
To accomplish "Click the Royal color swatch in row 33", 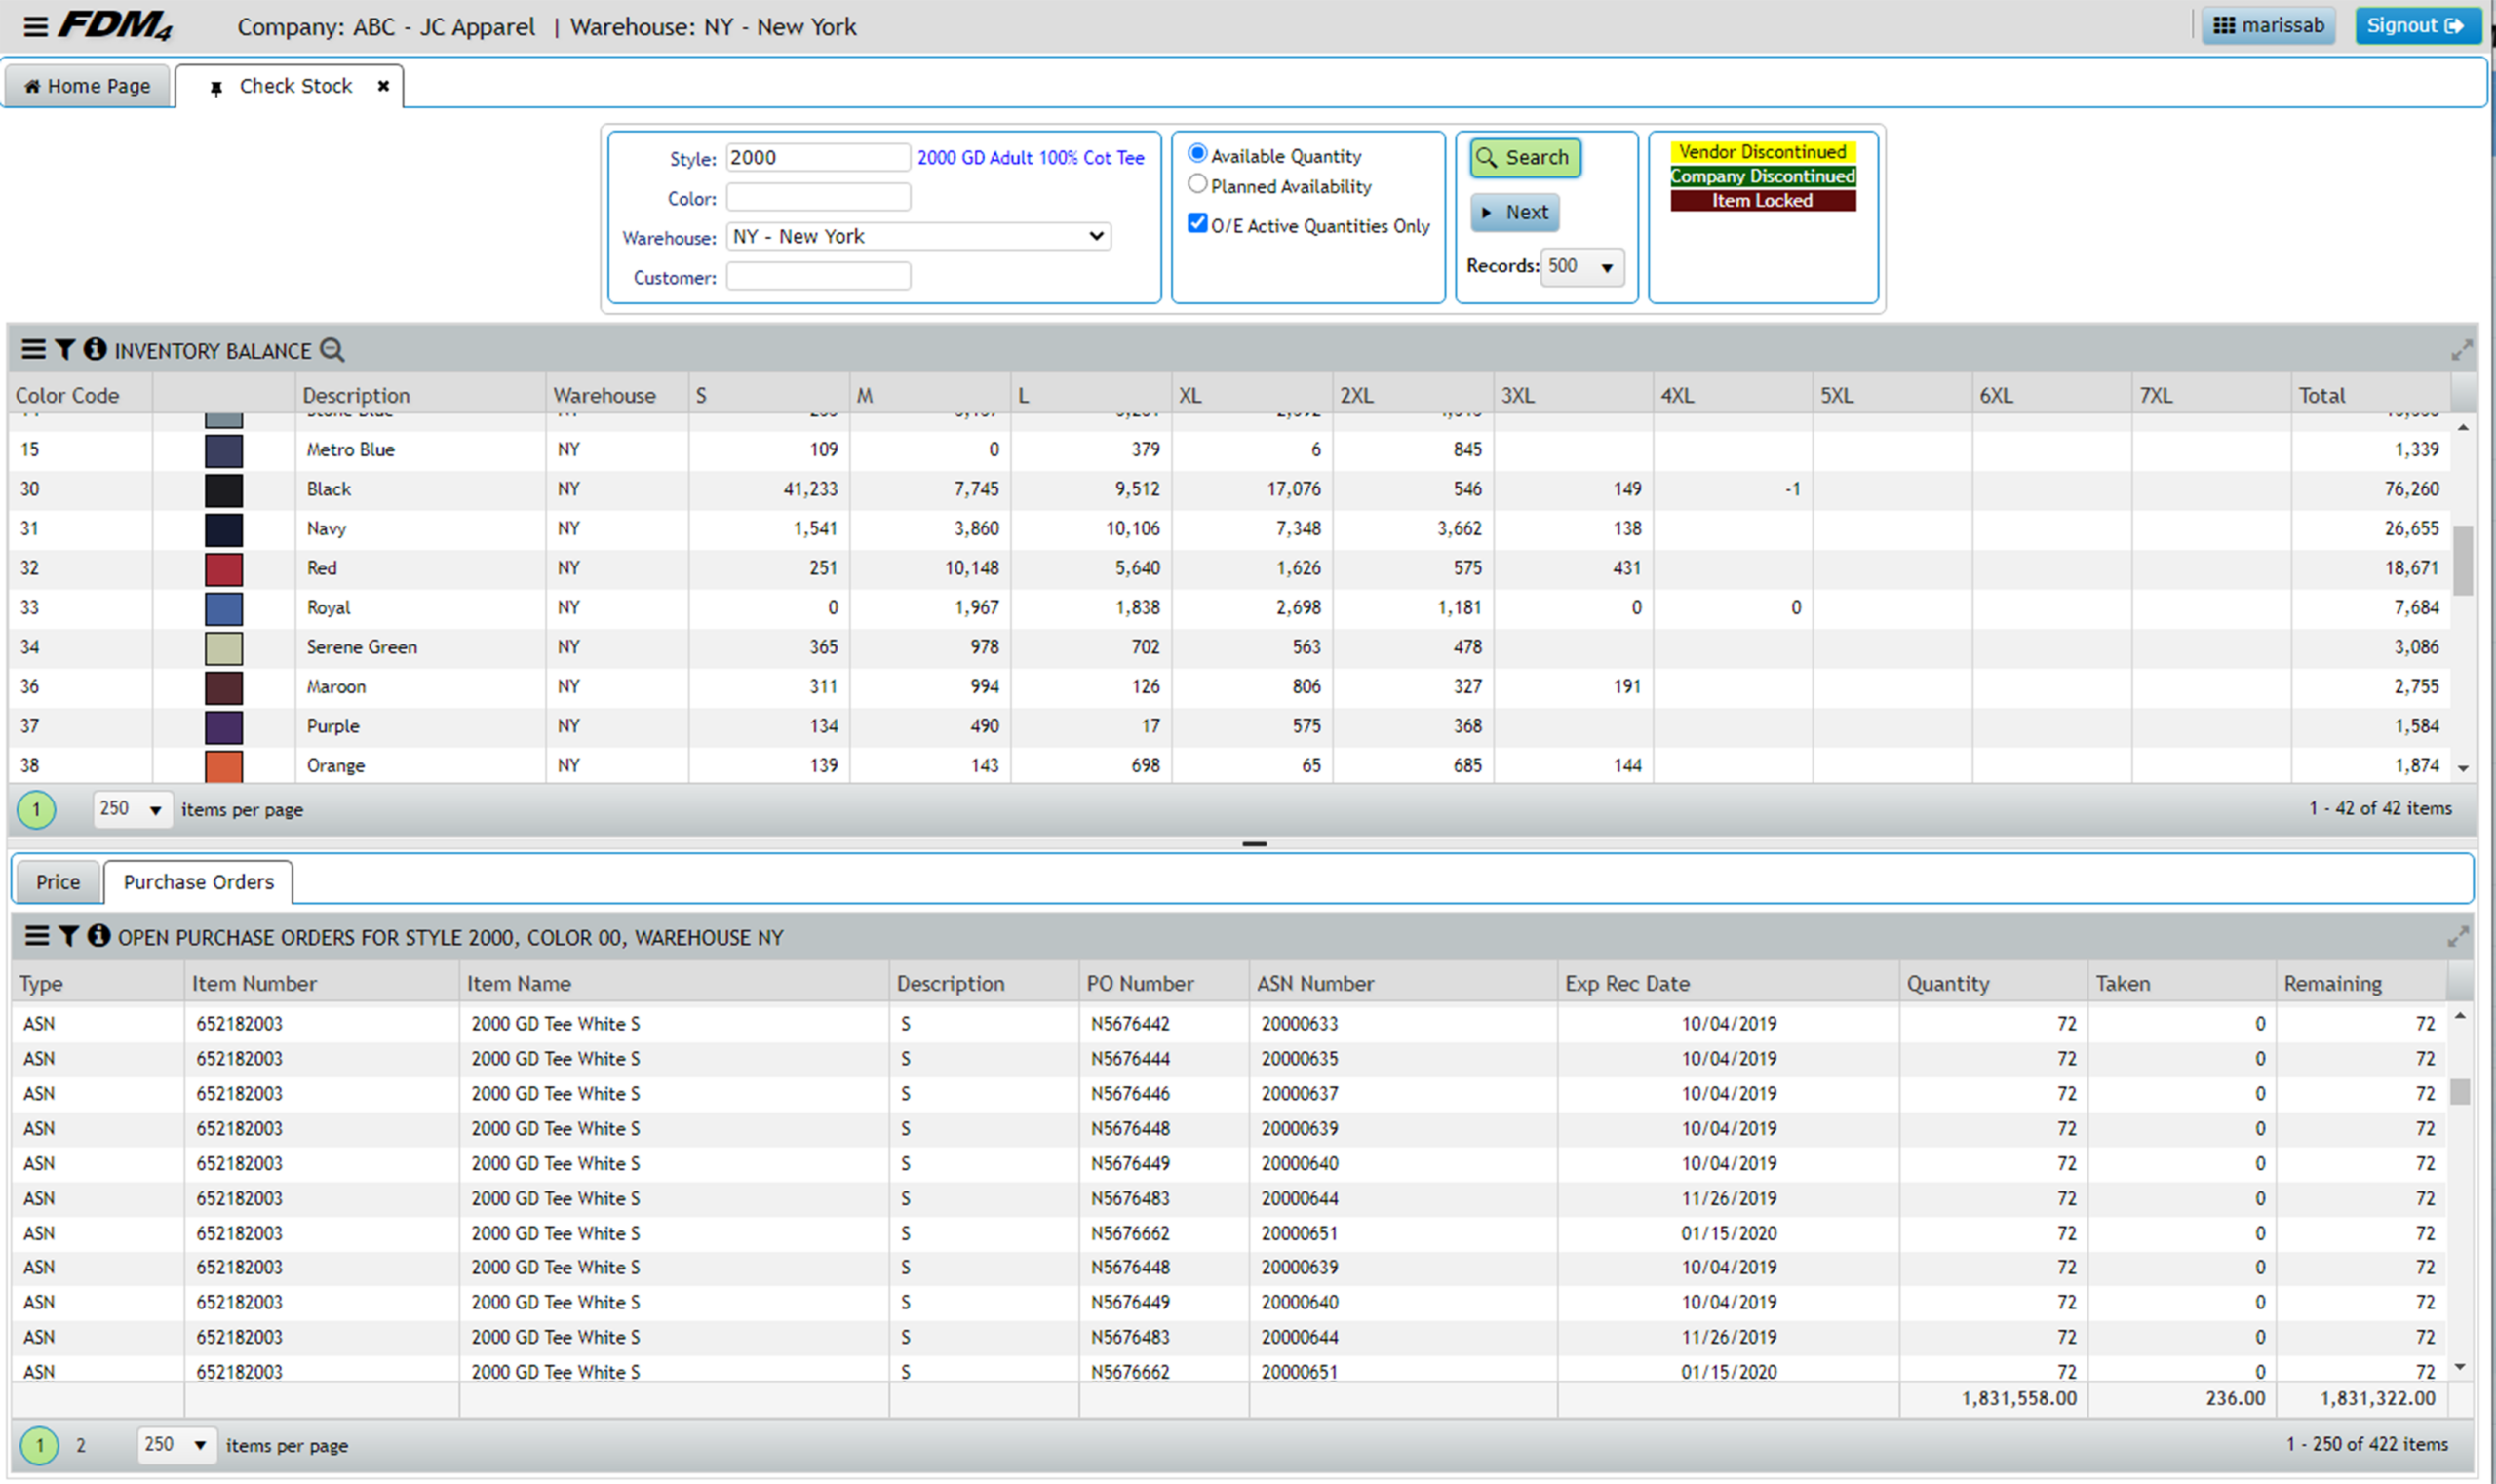I will point(223,608).
